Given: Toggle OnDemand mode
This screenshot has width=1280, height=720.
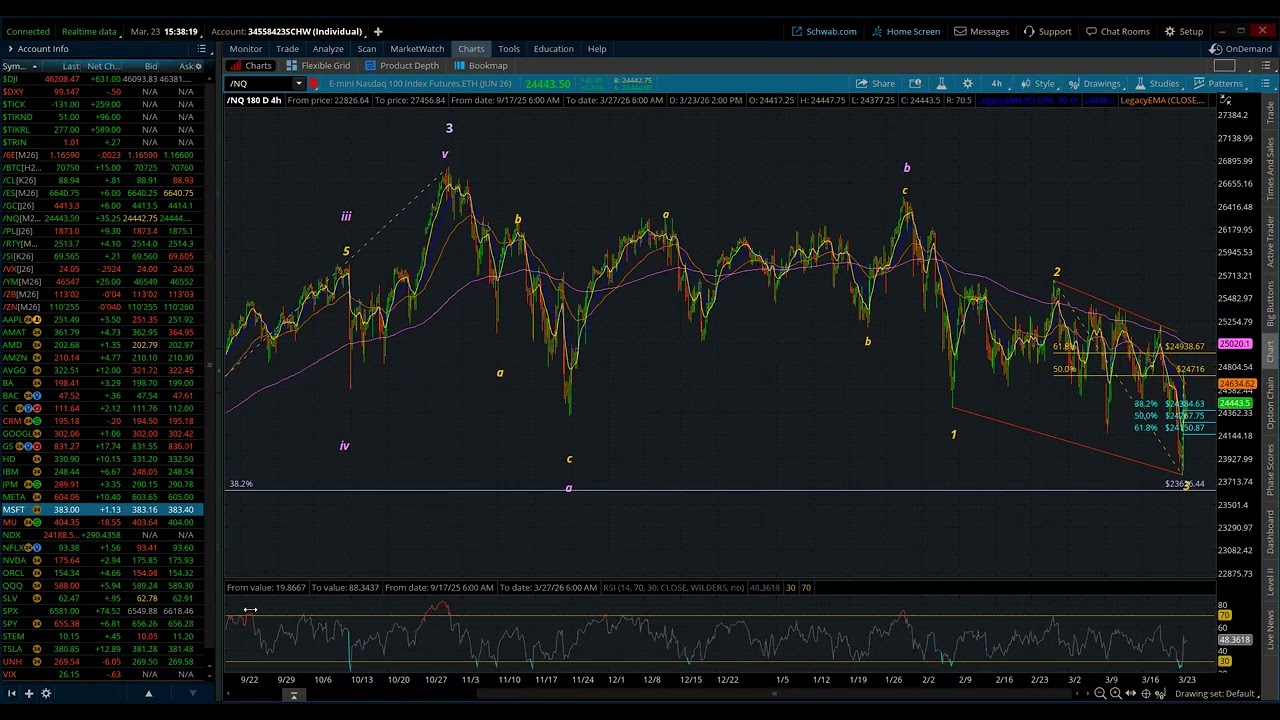Looking at the screenshot, I should 1240,48.
